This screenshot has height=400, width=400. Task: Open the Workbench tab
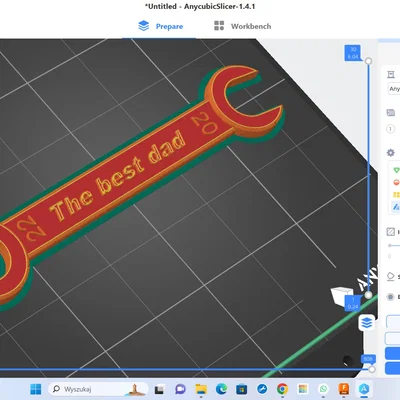click(x=242, y=26)
